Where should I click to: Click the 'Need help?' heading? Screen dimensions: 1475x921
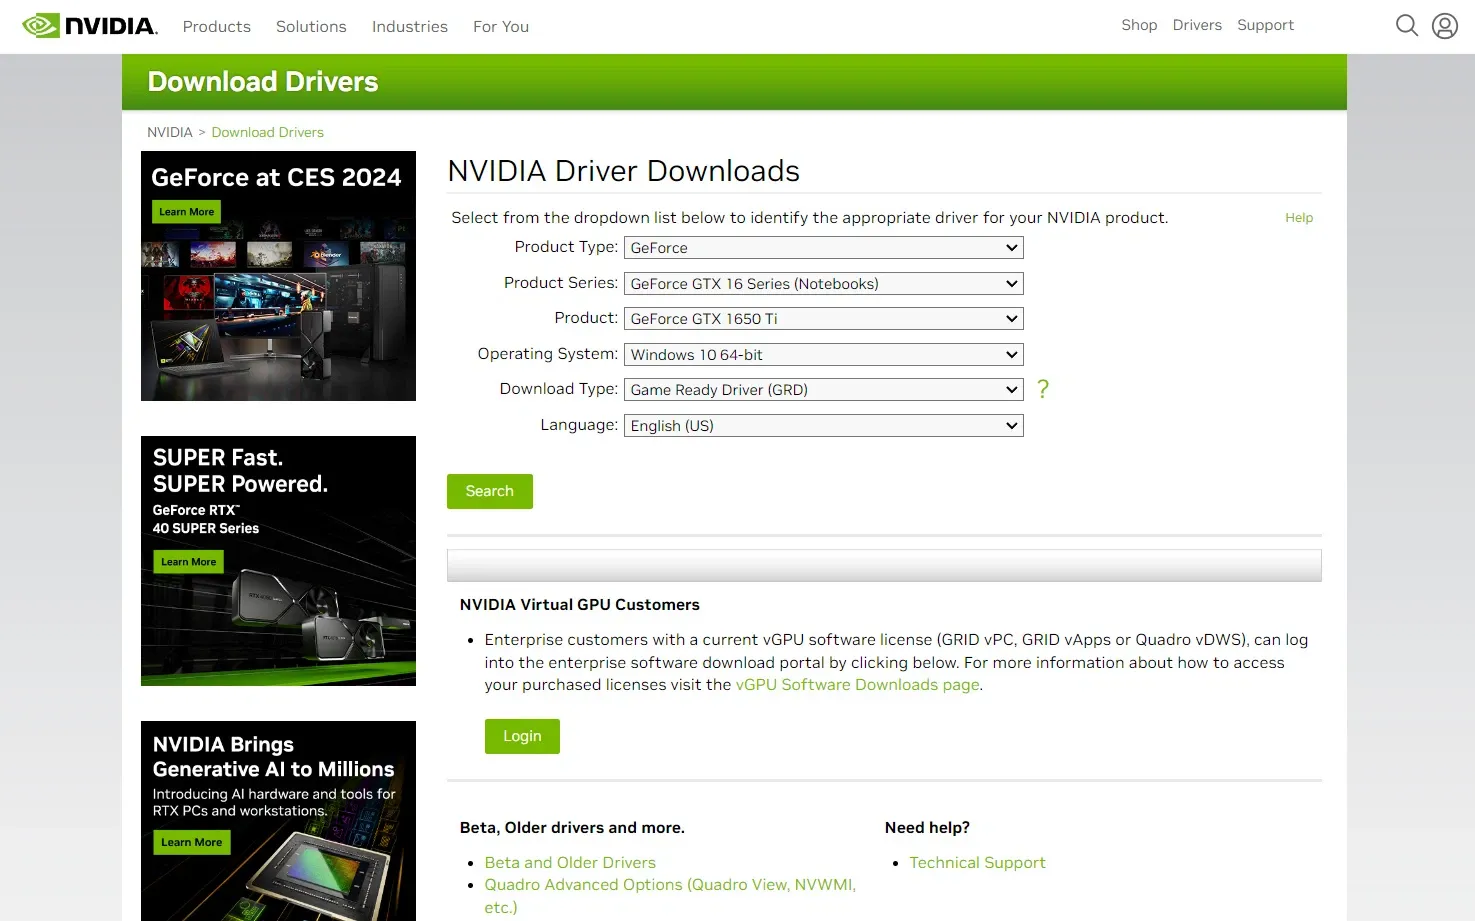[x=927, y=828]
